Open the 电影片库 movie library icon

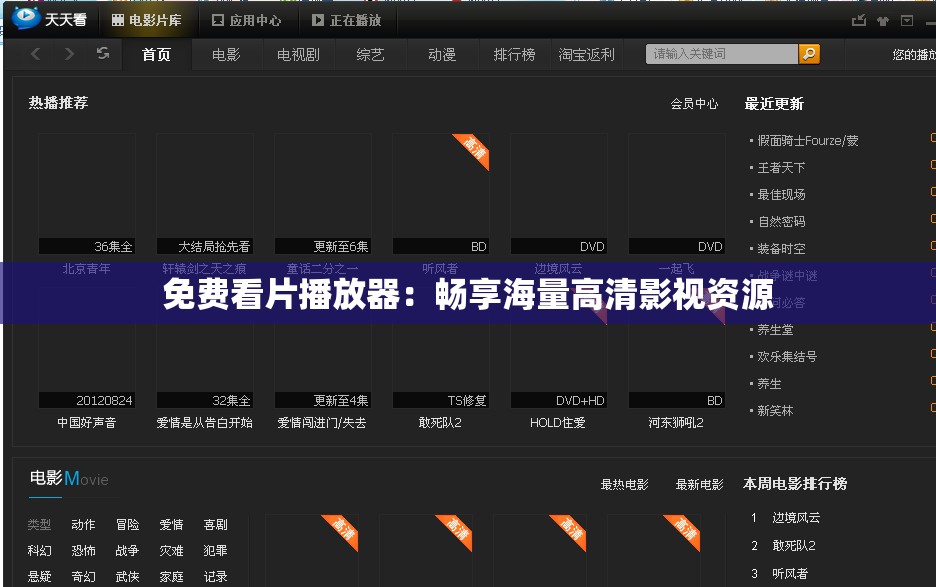pyautogui.click(x=118, y=19)
